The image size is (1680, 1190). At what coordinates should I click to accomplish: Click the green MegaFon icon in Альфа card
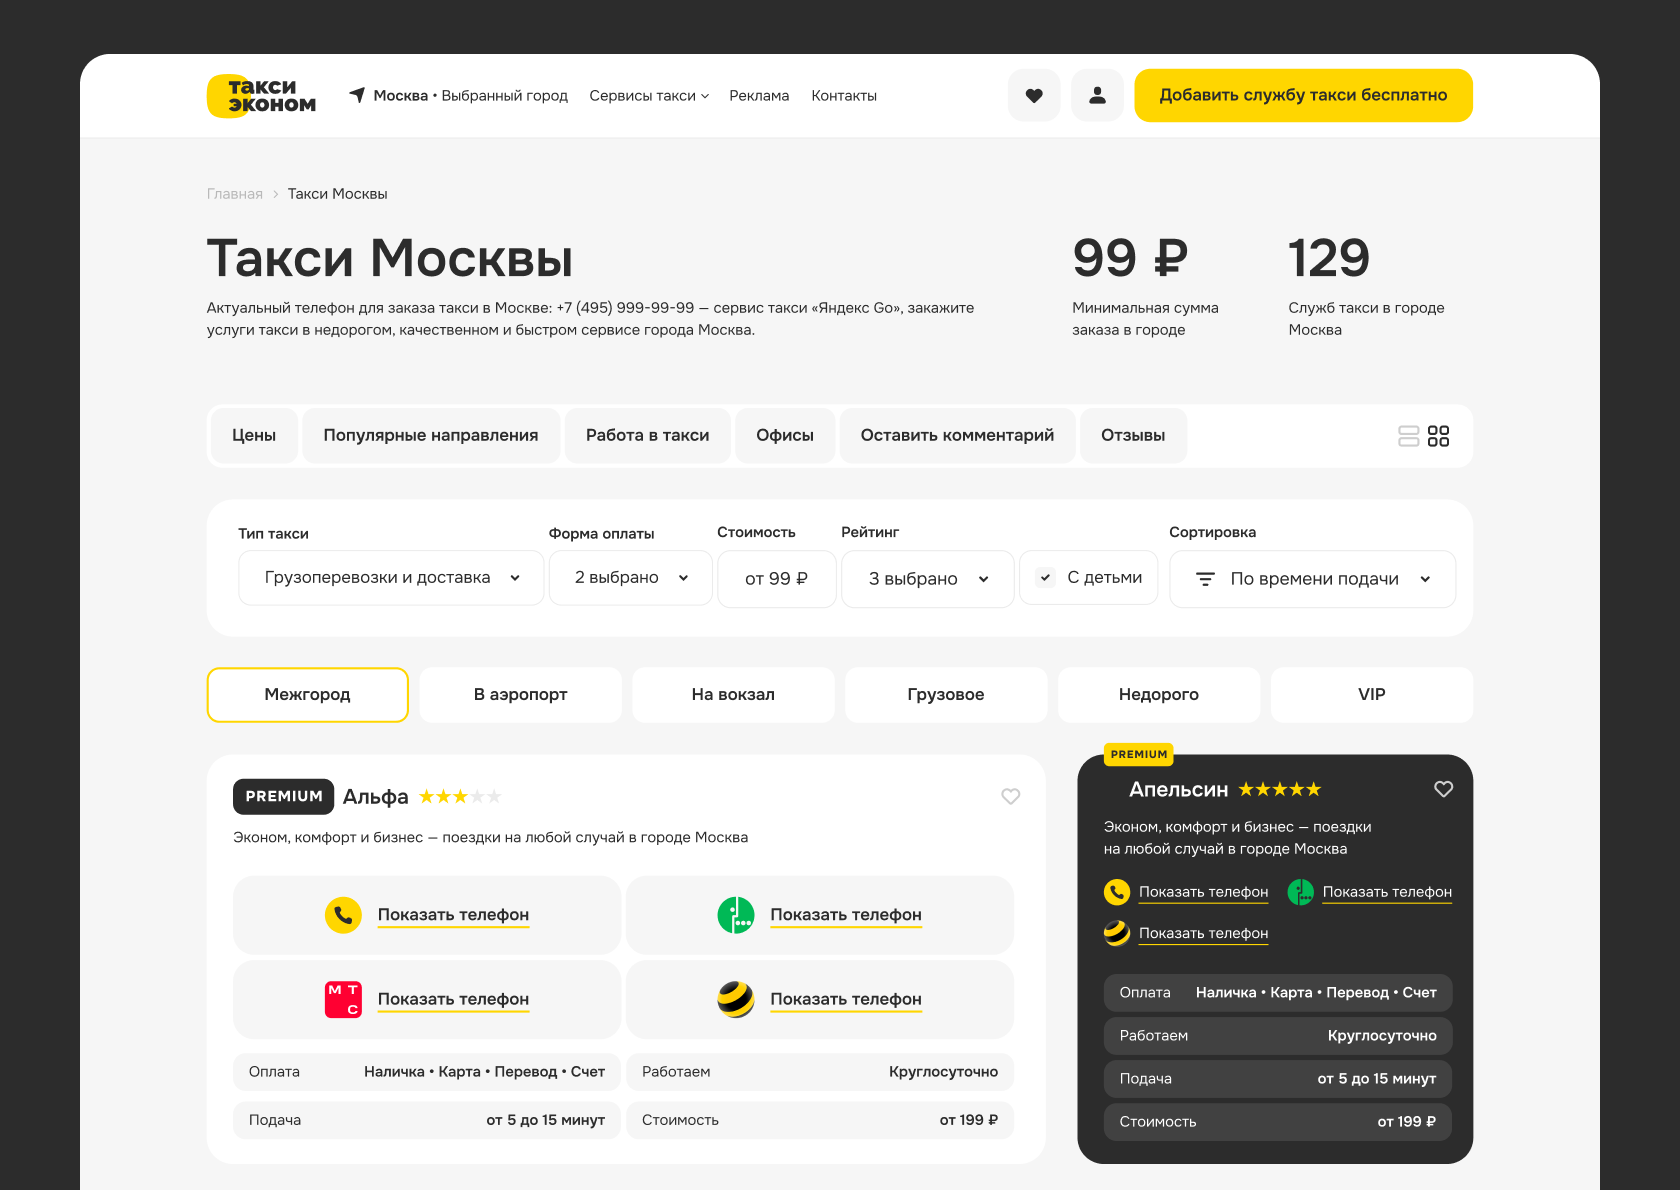[736, 915]
